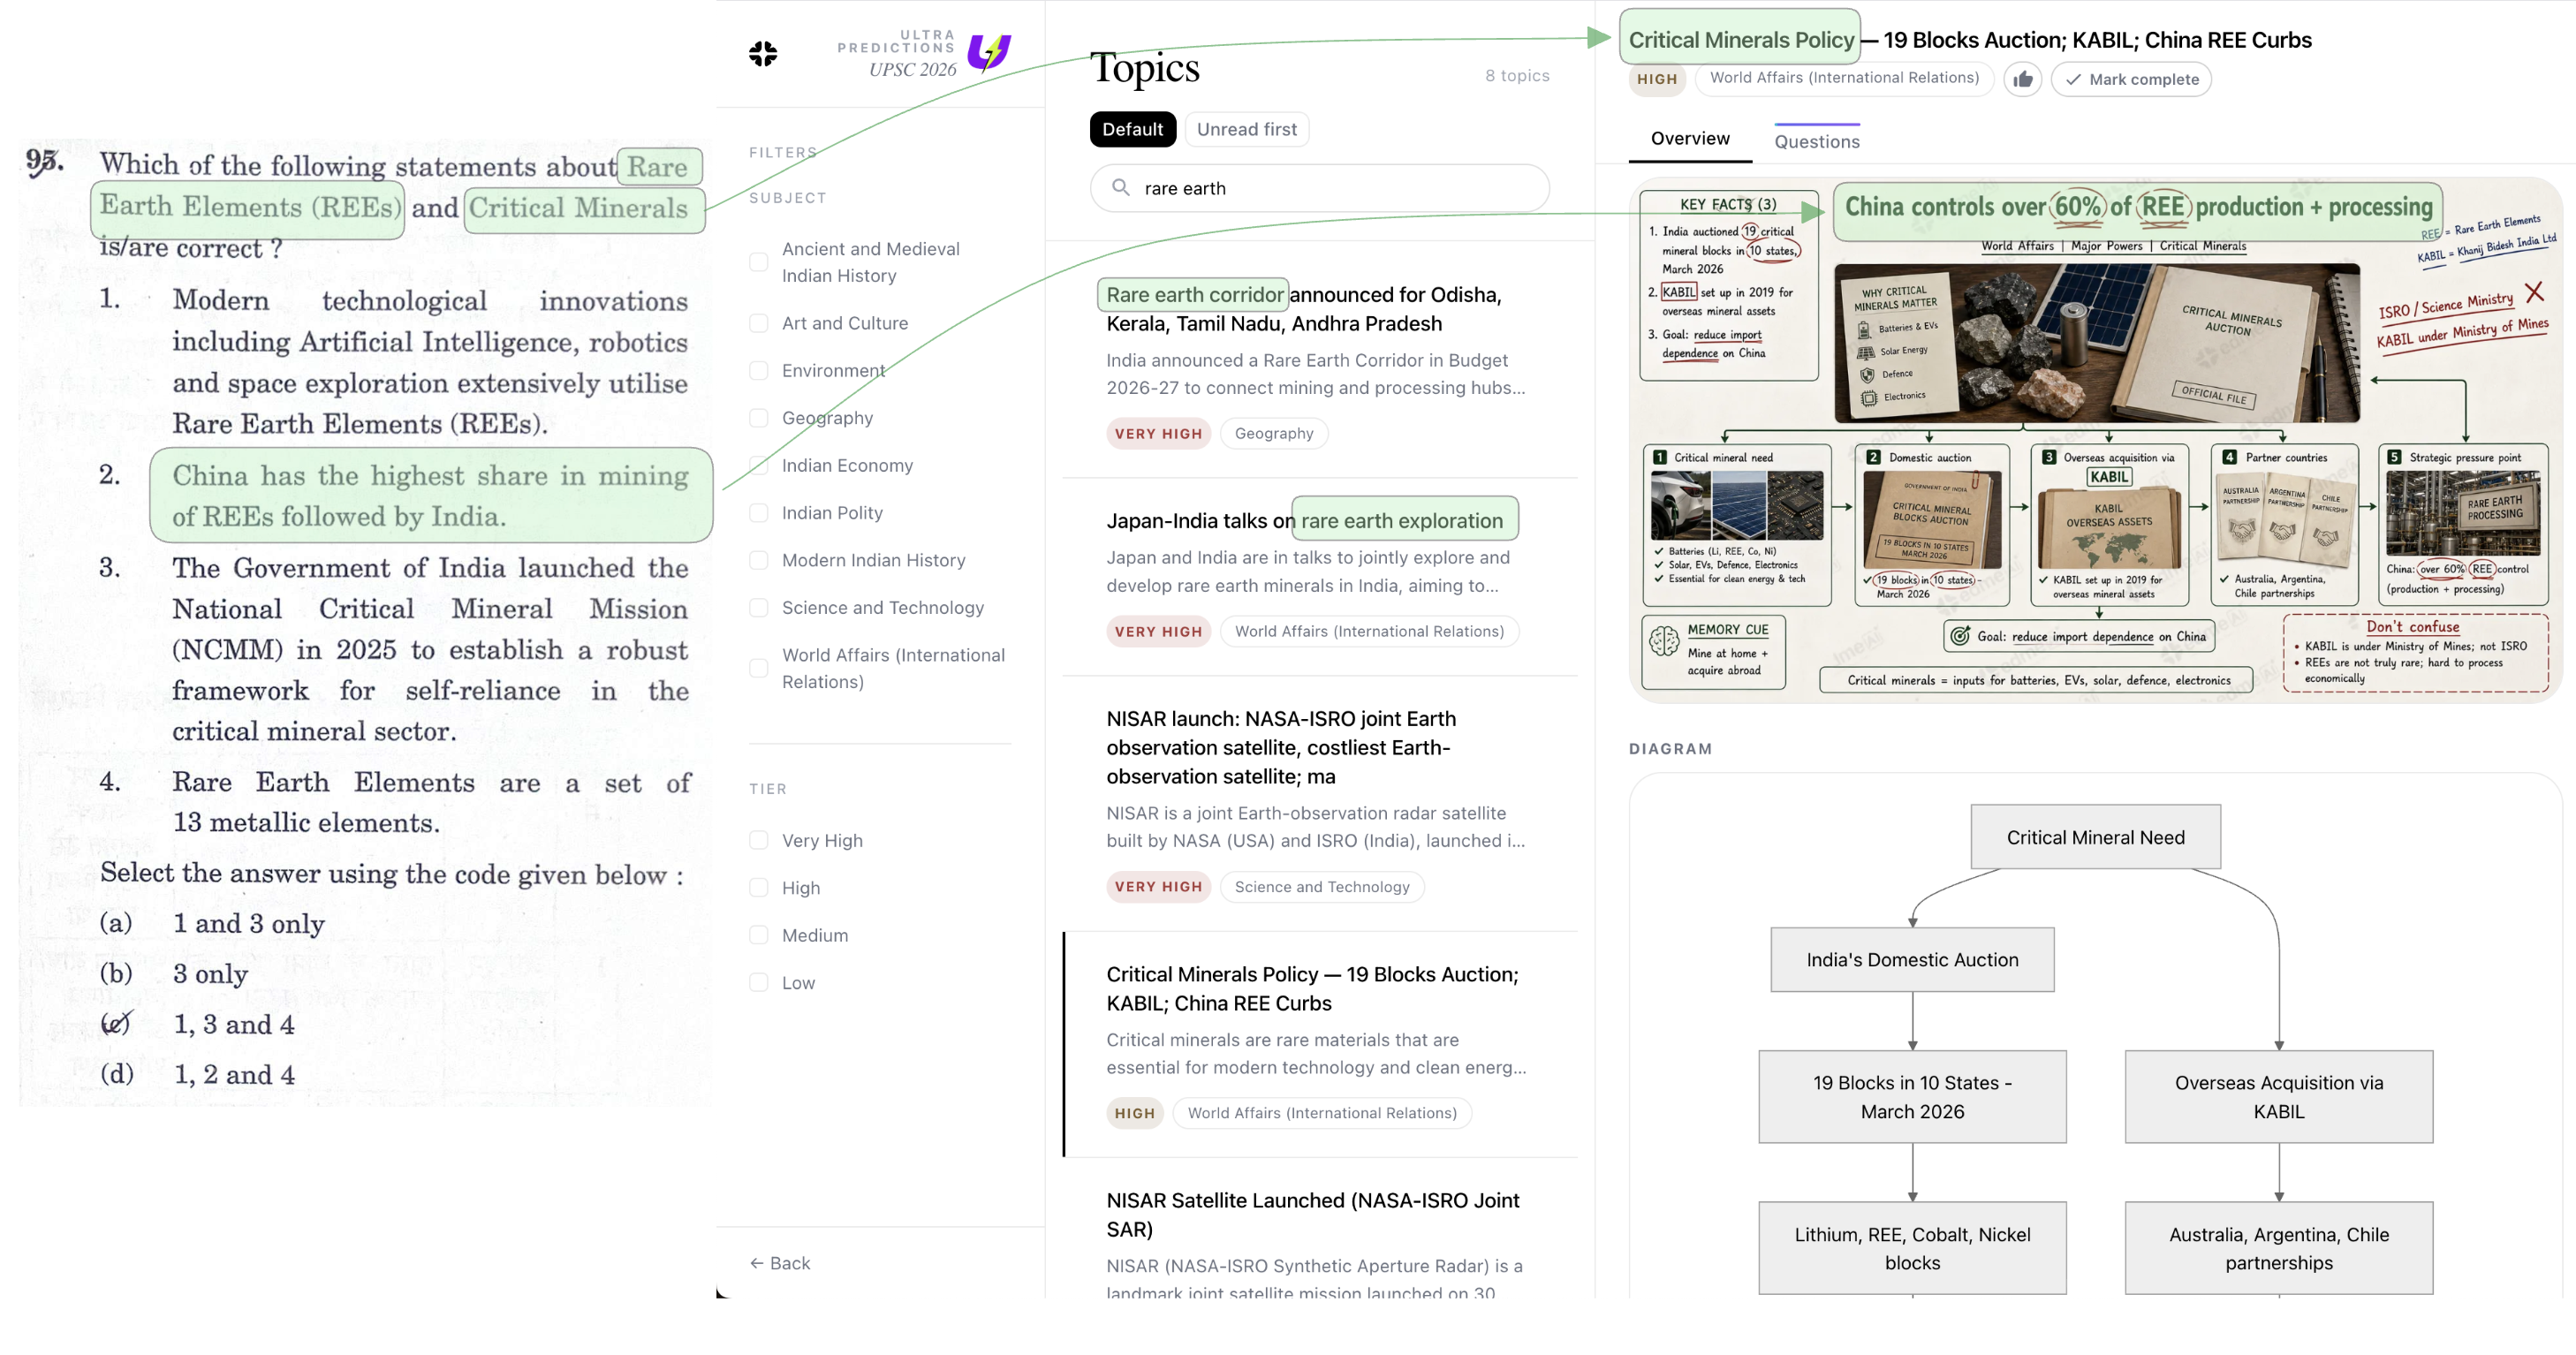Enable the Science and Technology filter
Image resolution: width=2576 pixels, height=1355 pixels.
pos(759,607)
